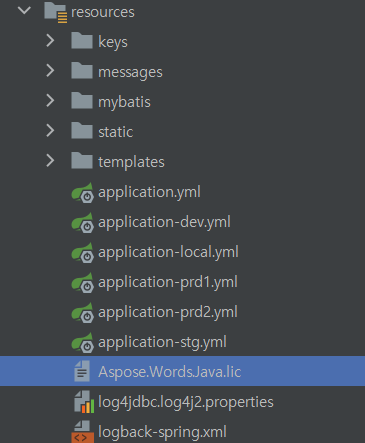This screenshot has height=443, width=365.
Task: Click Spring icon of application-stg.yml
Action: click(x=83, y=343)
